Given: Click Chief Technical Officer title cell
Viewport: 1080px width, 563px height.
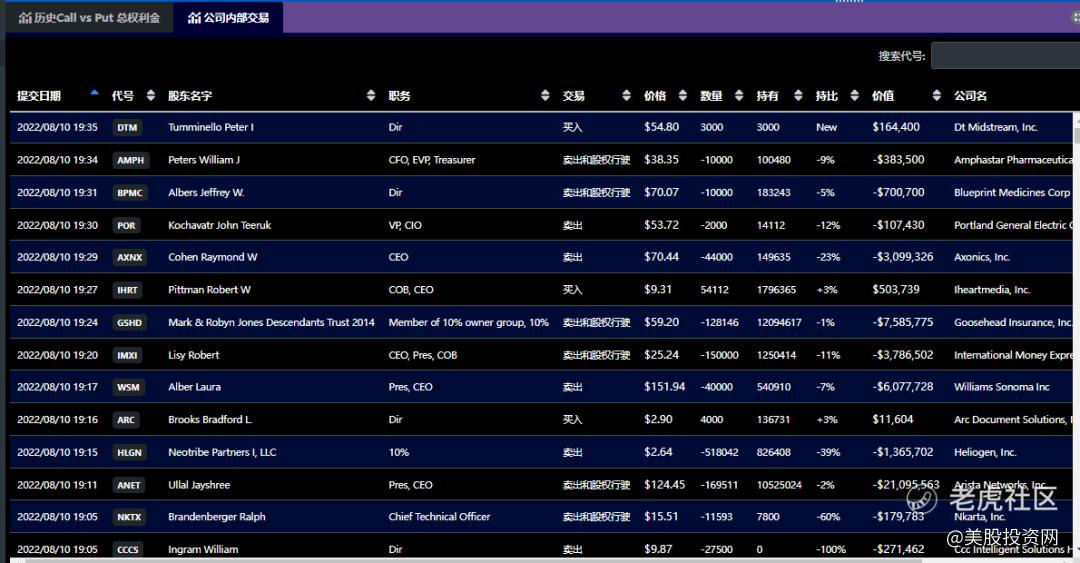Looking at the screenshot, I should pyautogui.click(x=439, y=517).
